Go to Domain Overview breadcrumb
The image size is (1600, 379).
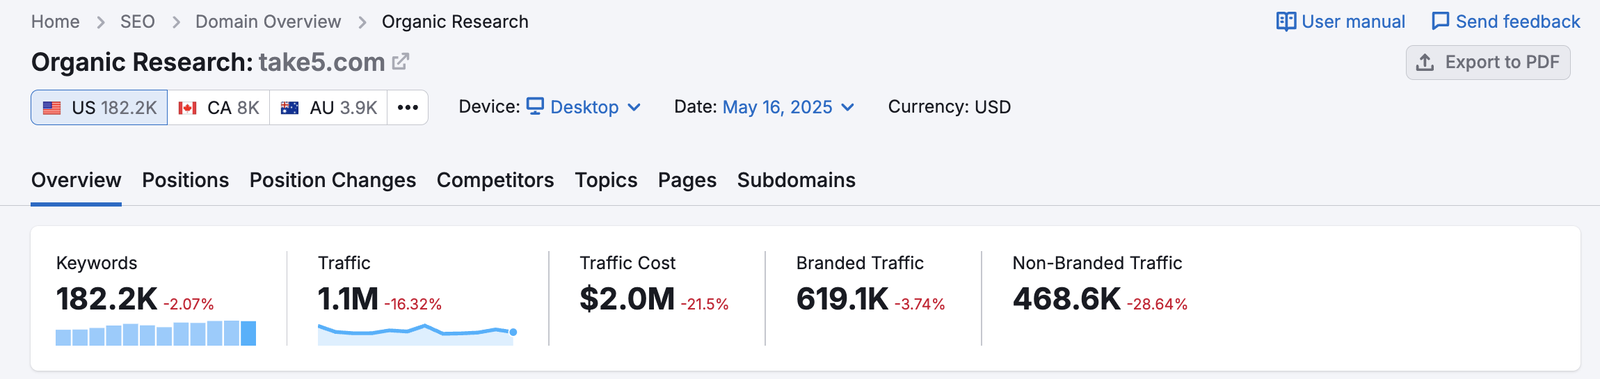(268, 21)
